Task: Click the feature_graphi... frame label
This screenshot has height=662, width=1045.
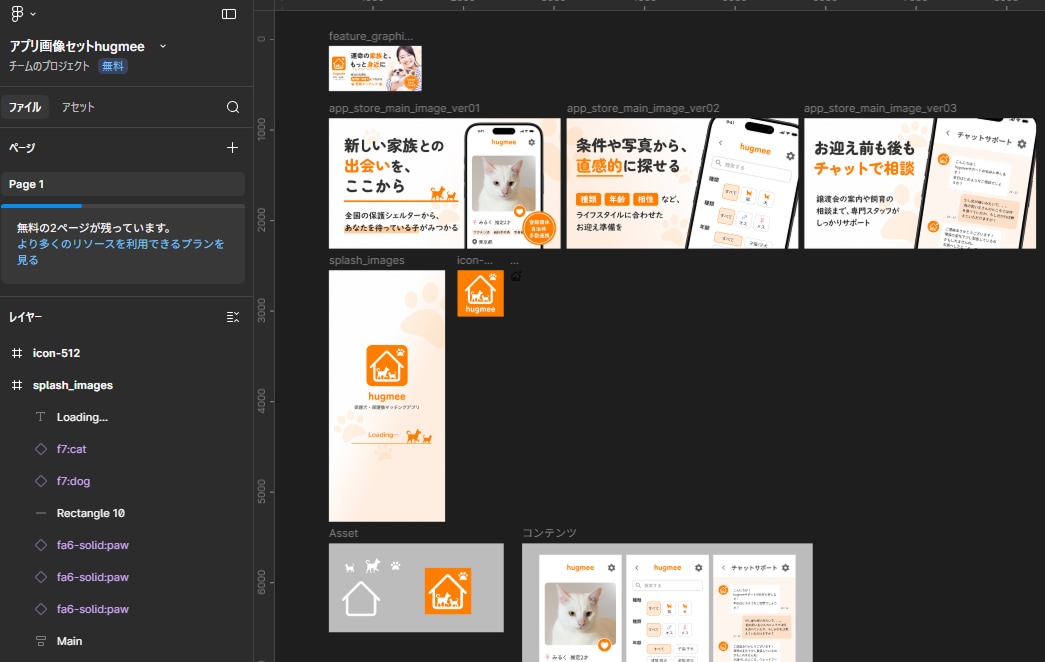Action: 371,36
